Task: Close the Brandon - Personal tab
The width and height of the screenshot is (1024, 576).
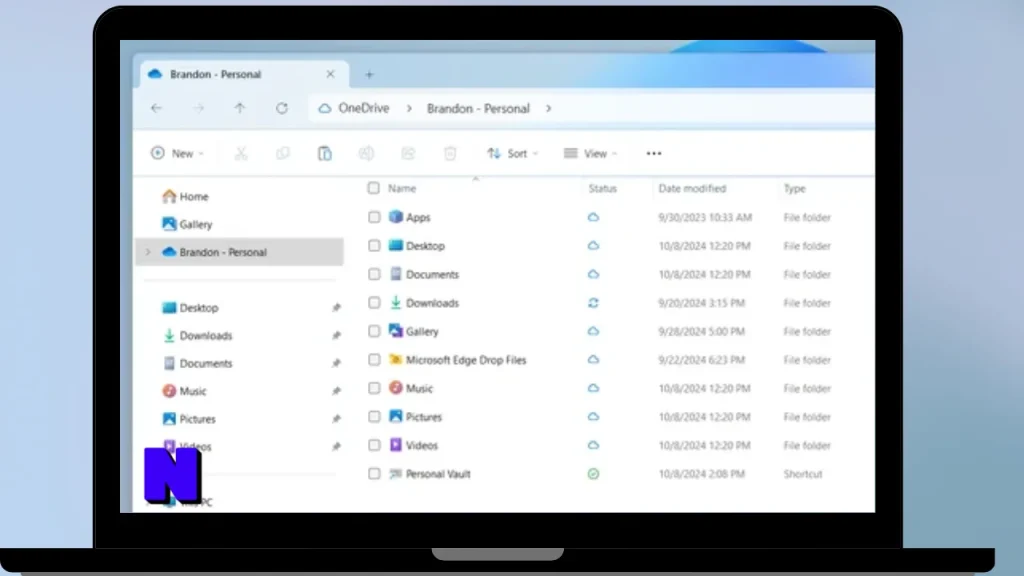Action: tap(330, 74)
